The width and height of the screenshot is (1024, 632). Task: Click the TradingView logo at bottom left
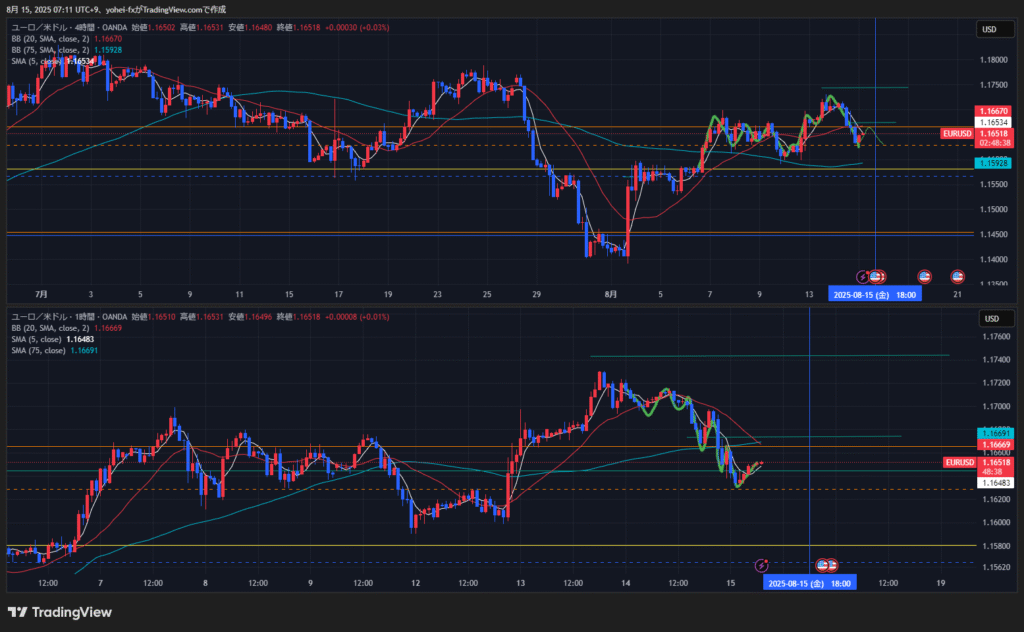60,612
